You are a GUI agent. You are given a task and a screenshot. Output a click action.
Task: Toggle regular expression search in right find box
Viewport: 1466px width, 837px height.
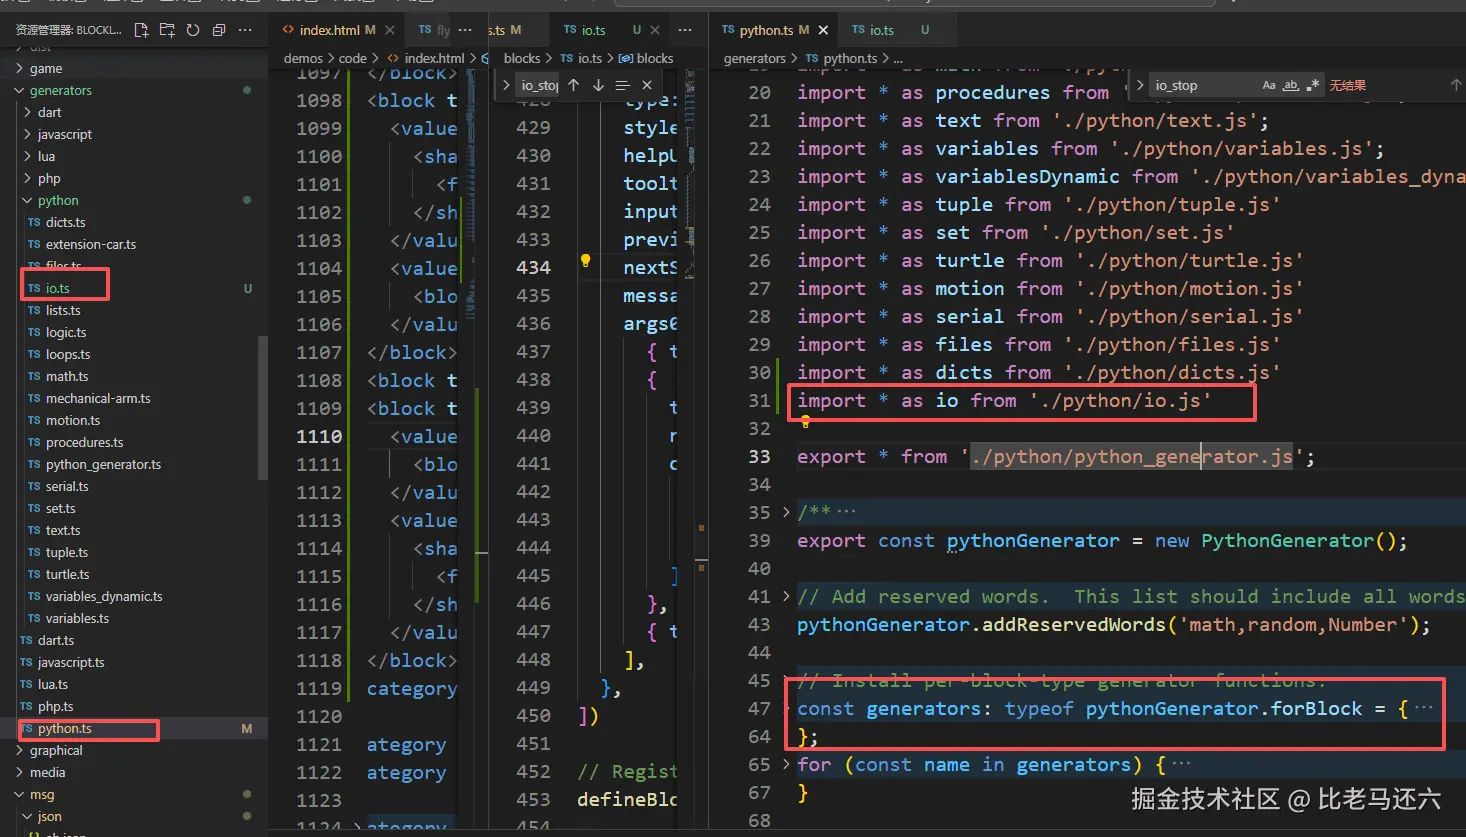(x=1313, y=86)
